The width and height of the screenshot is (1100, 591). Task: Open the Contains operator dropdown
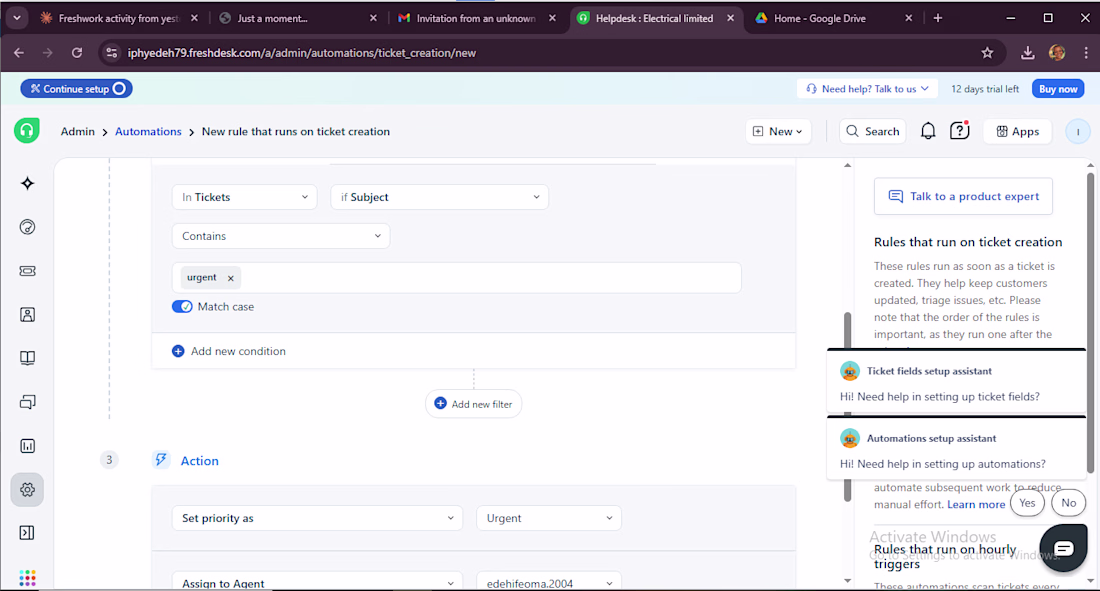click(x=281, y=236)
